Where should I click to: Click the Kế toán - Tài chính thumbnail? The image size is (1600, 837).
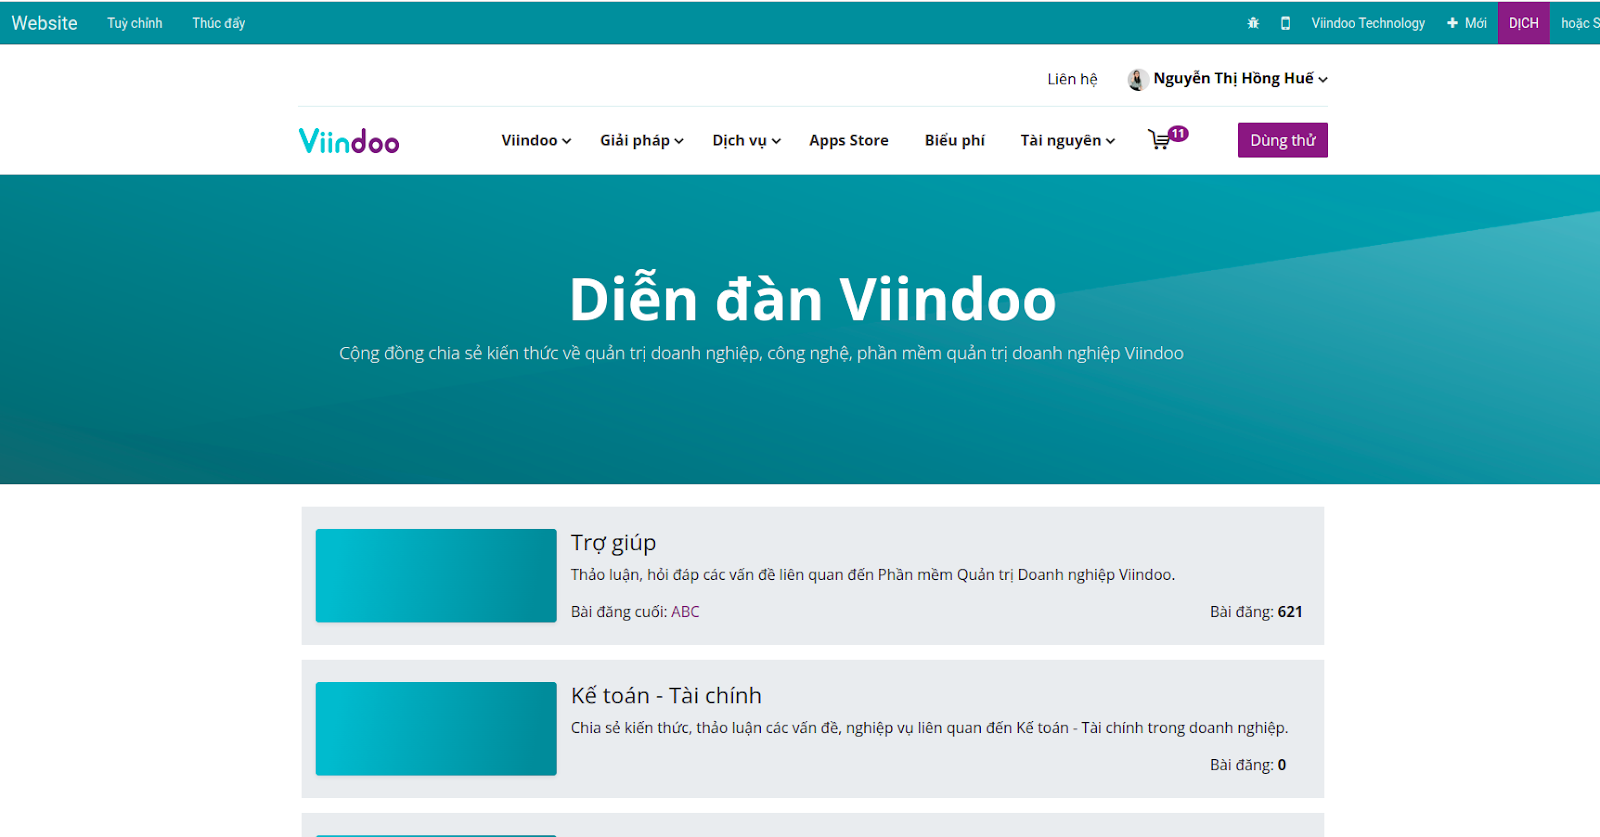(x=436, y=729)
